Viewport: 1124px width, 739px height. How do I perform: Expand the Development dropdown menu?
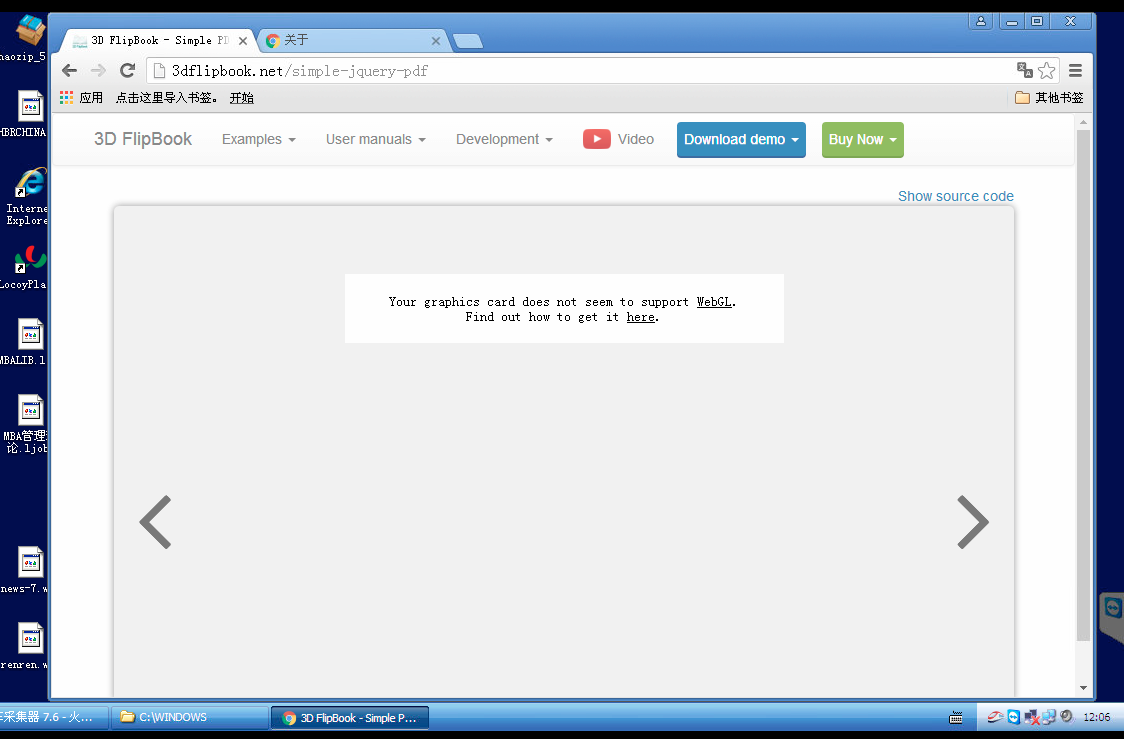[505, 140]
